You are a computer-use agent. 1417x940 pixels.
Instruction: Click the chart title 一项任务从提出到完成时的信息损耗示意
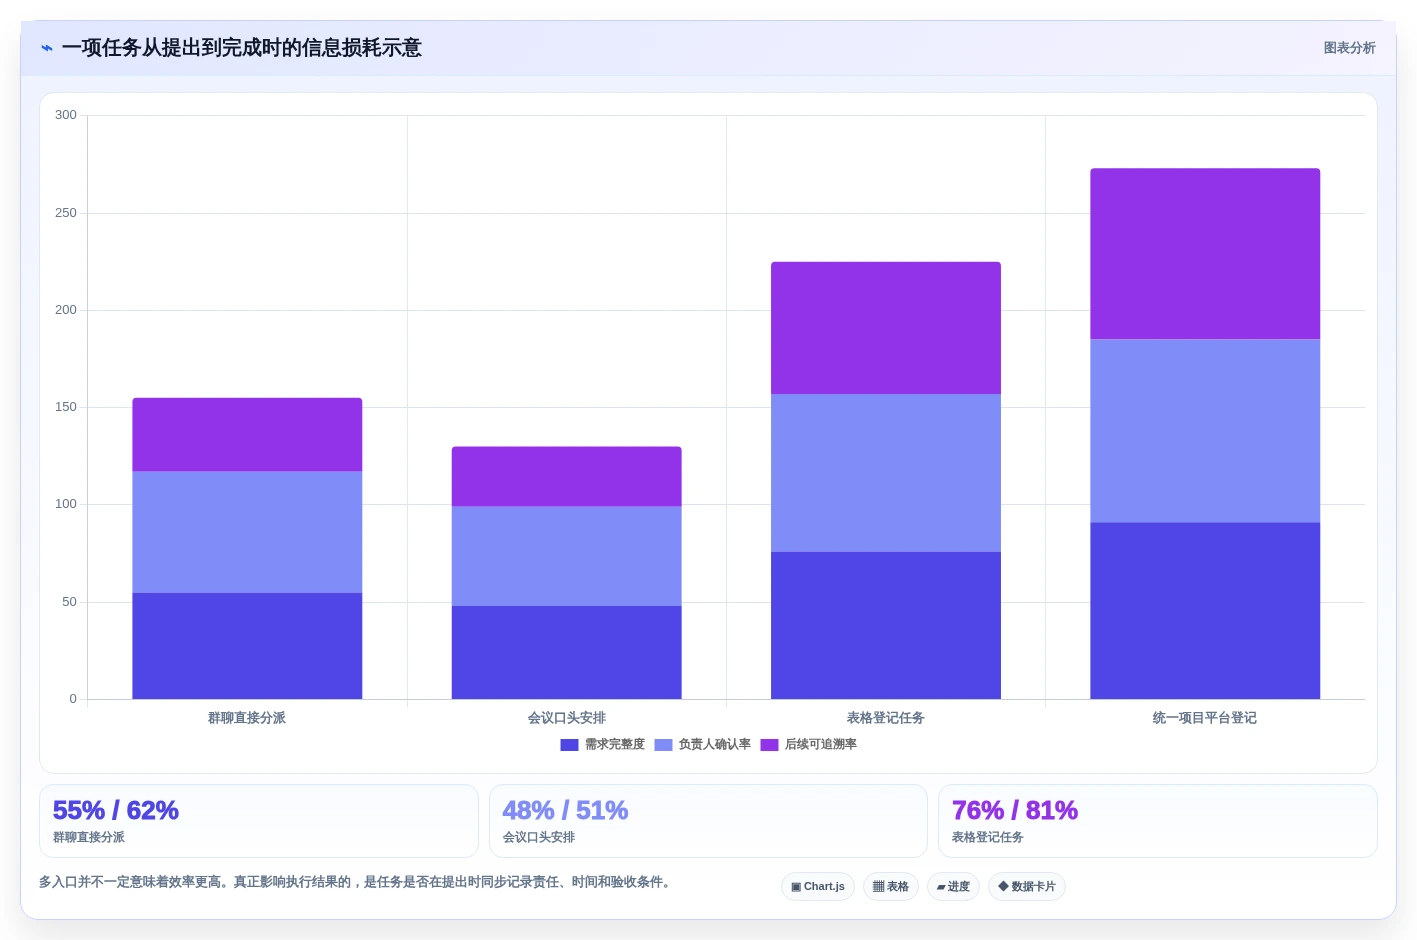[x=242, y=48]
